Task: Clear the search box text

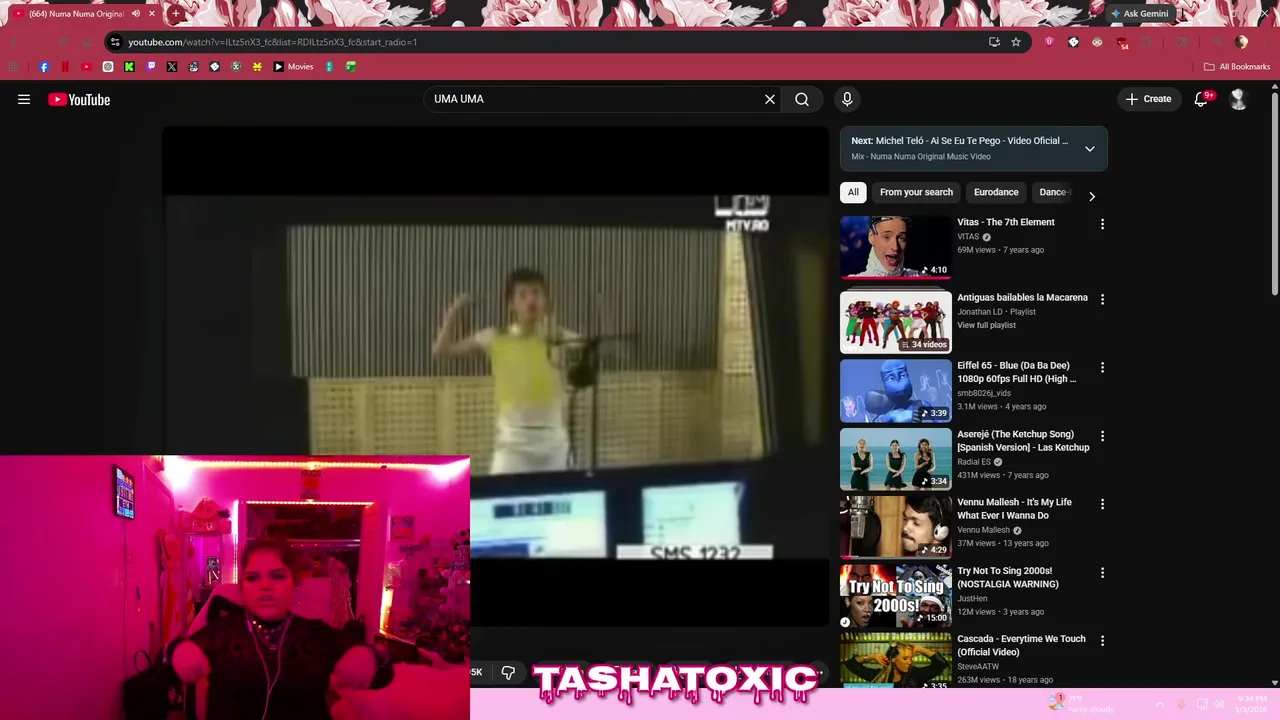Action: [x=770, y=99]
